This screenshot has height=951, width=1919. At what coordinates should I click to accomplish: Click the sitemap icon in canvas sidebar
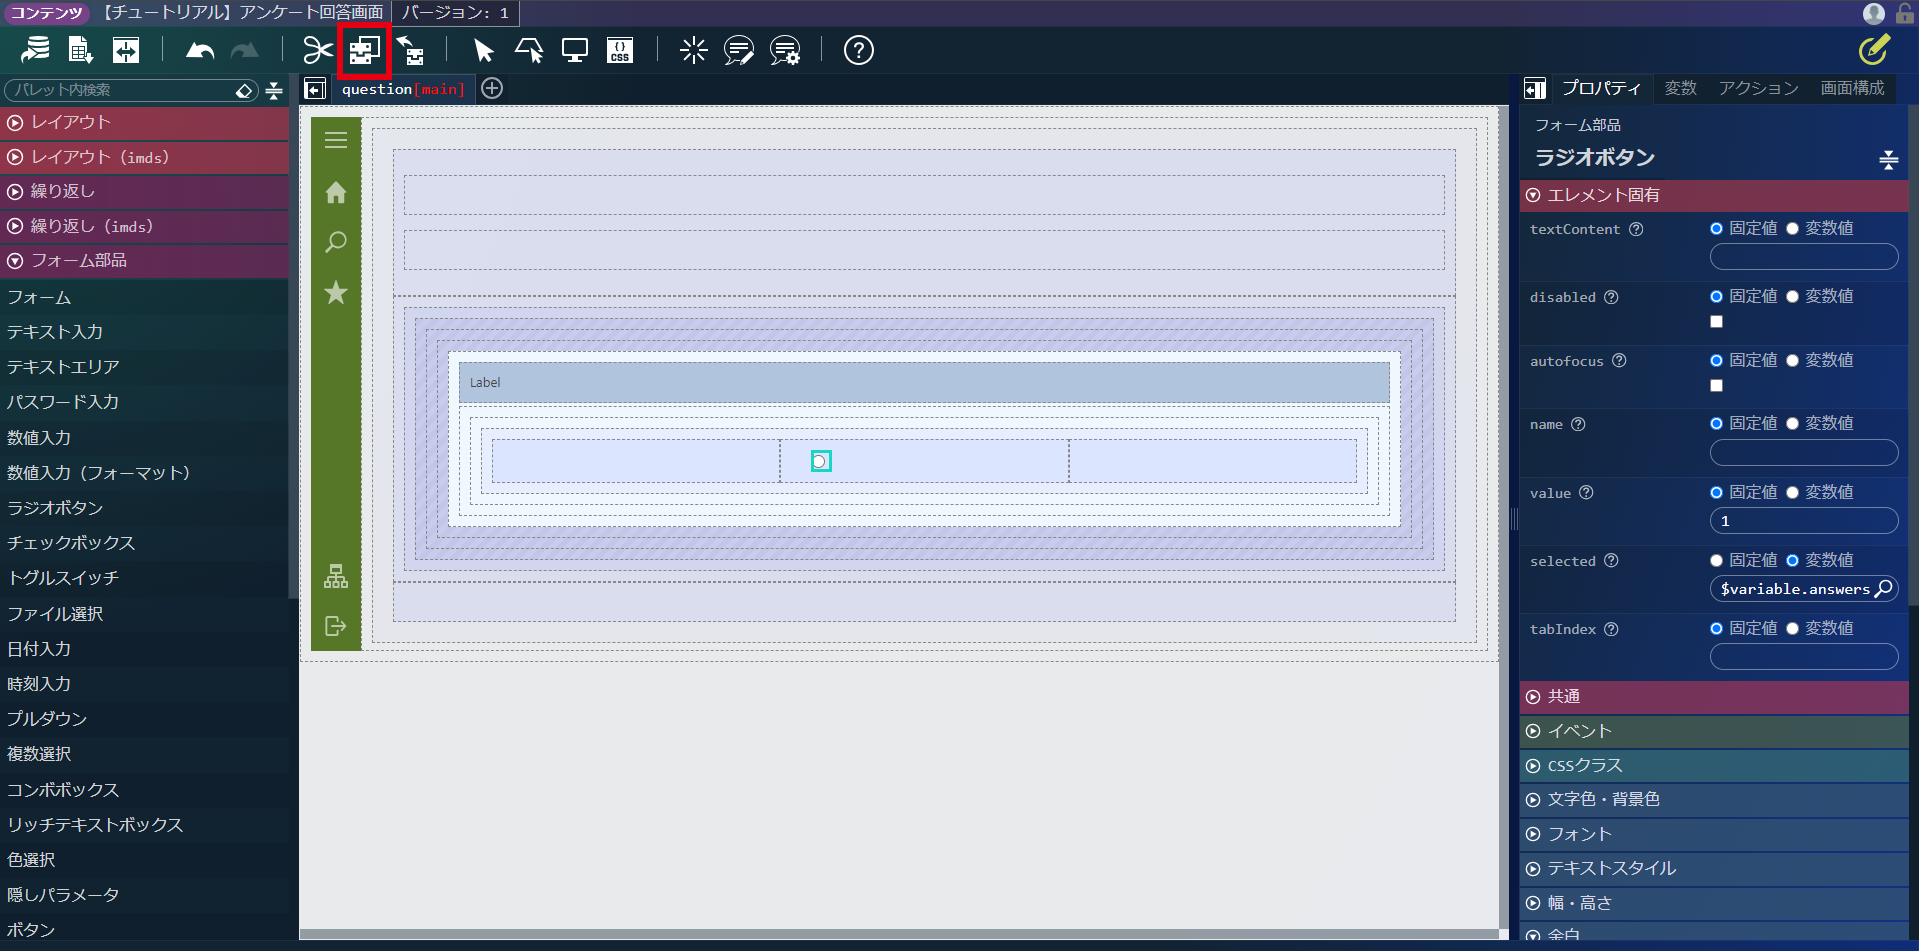336,576
